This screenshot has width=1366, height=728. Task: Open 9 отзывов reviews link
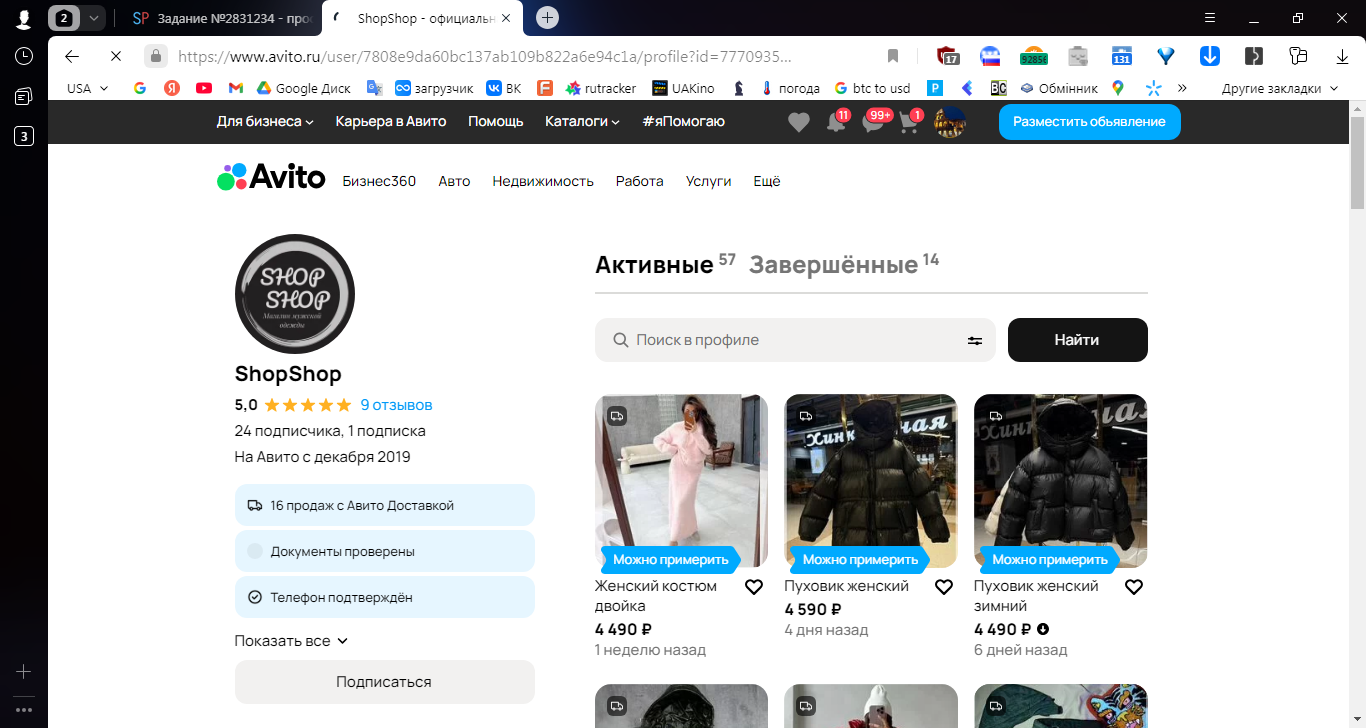coord(396,405)
